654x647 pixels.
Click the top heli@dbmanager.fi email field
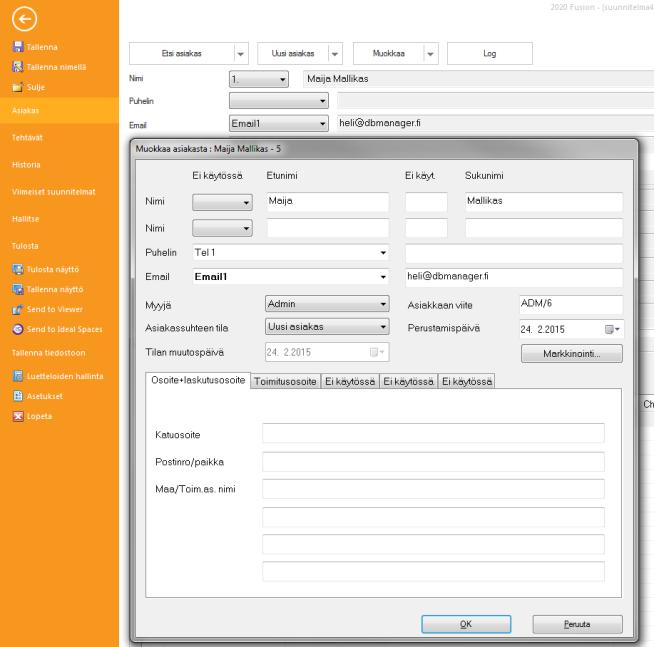point(495,123)
